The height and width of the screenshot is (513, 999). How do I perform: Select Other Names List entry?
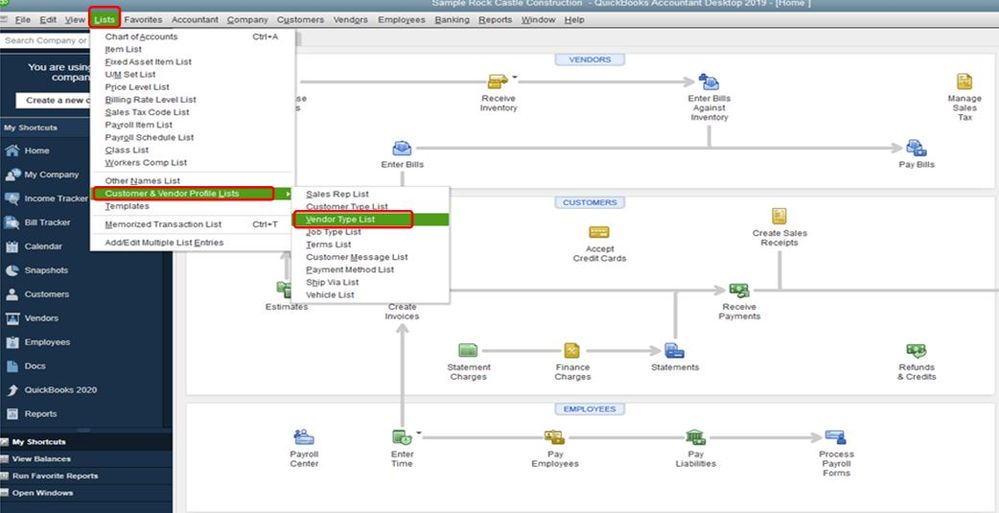(x=191, y=181)
